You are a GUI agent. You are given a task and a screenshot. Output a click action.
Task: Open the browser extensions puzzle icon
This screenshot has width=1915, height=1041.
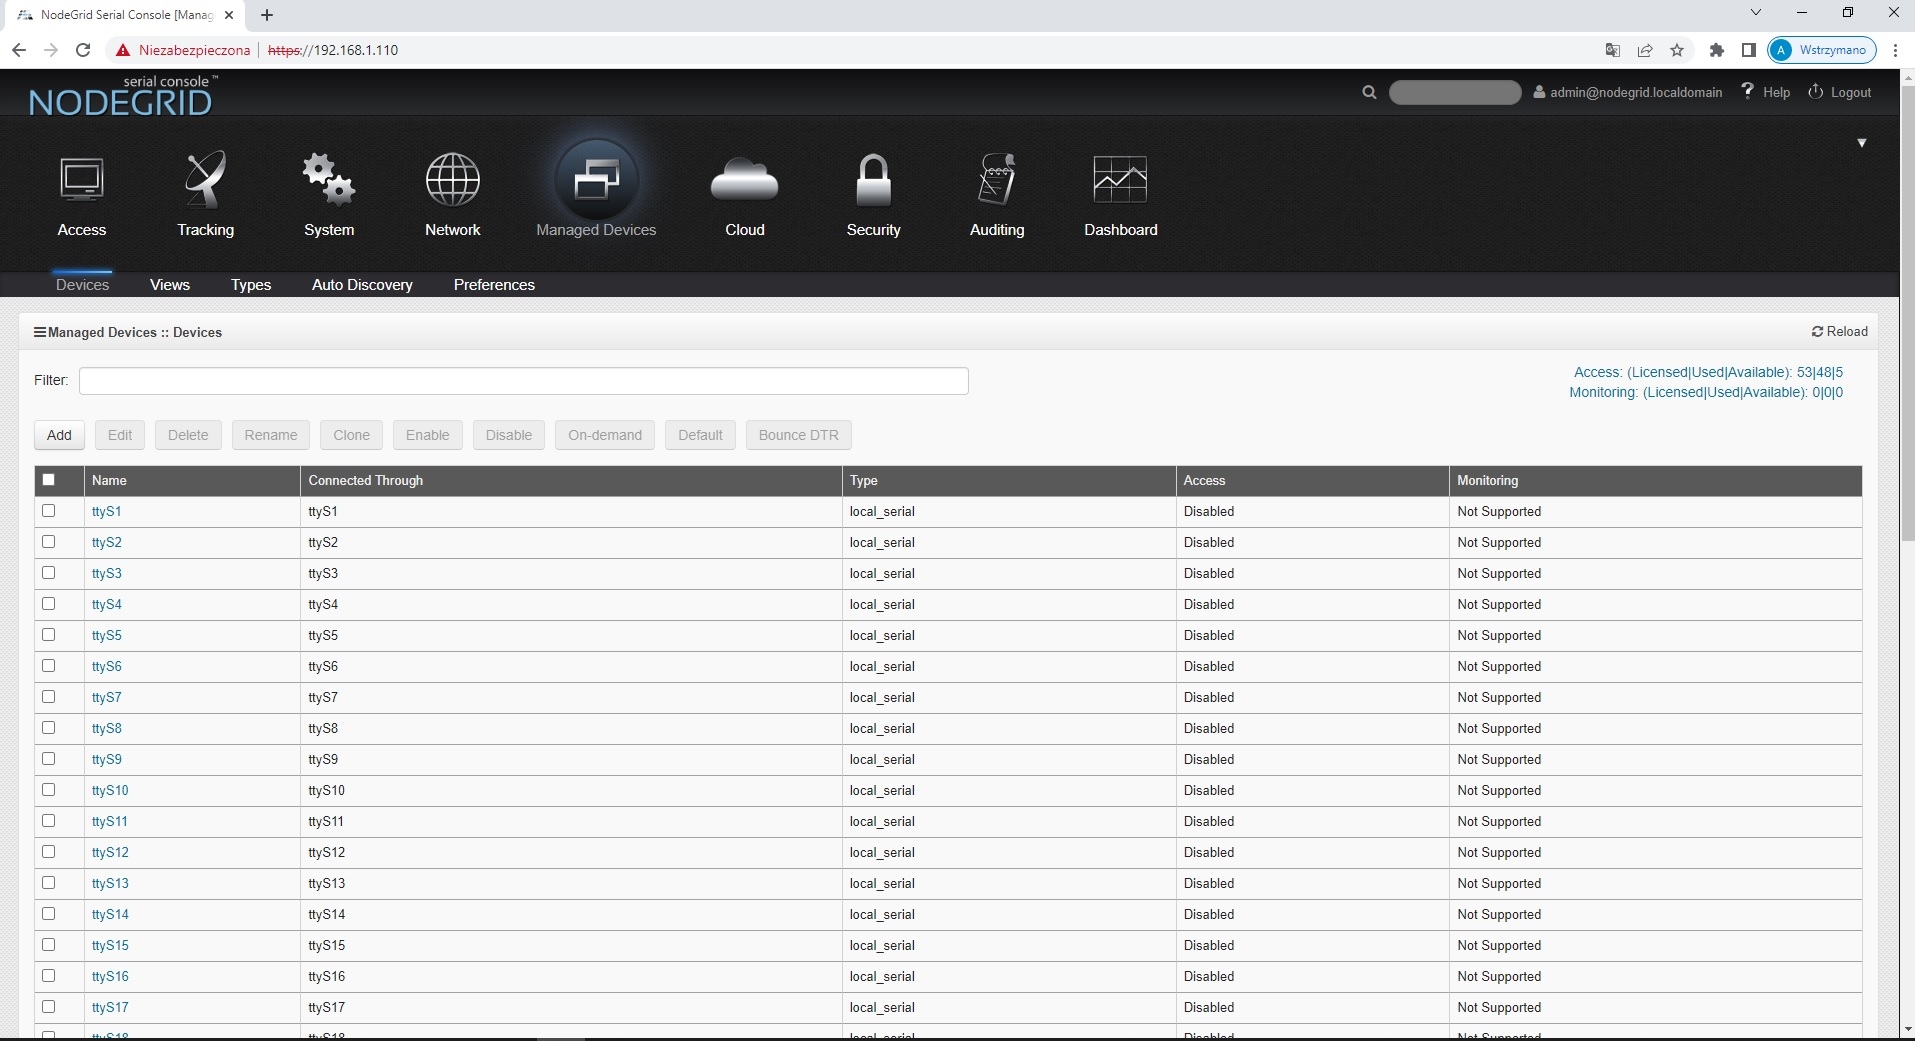pyautogui.click(x=1717, y=50)
